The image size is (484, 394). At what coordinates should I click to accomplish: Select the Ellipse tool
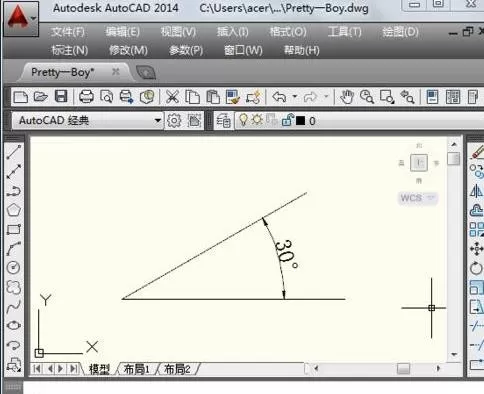14,325
